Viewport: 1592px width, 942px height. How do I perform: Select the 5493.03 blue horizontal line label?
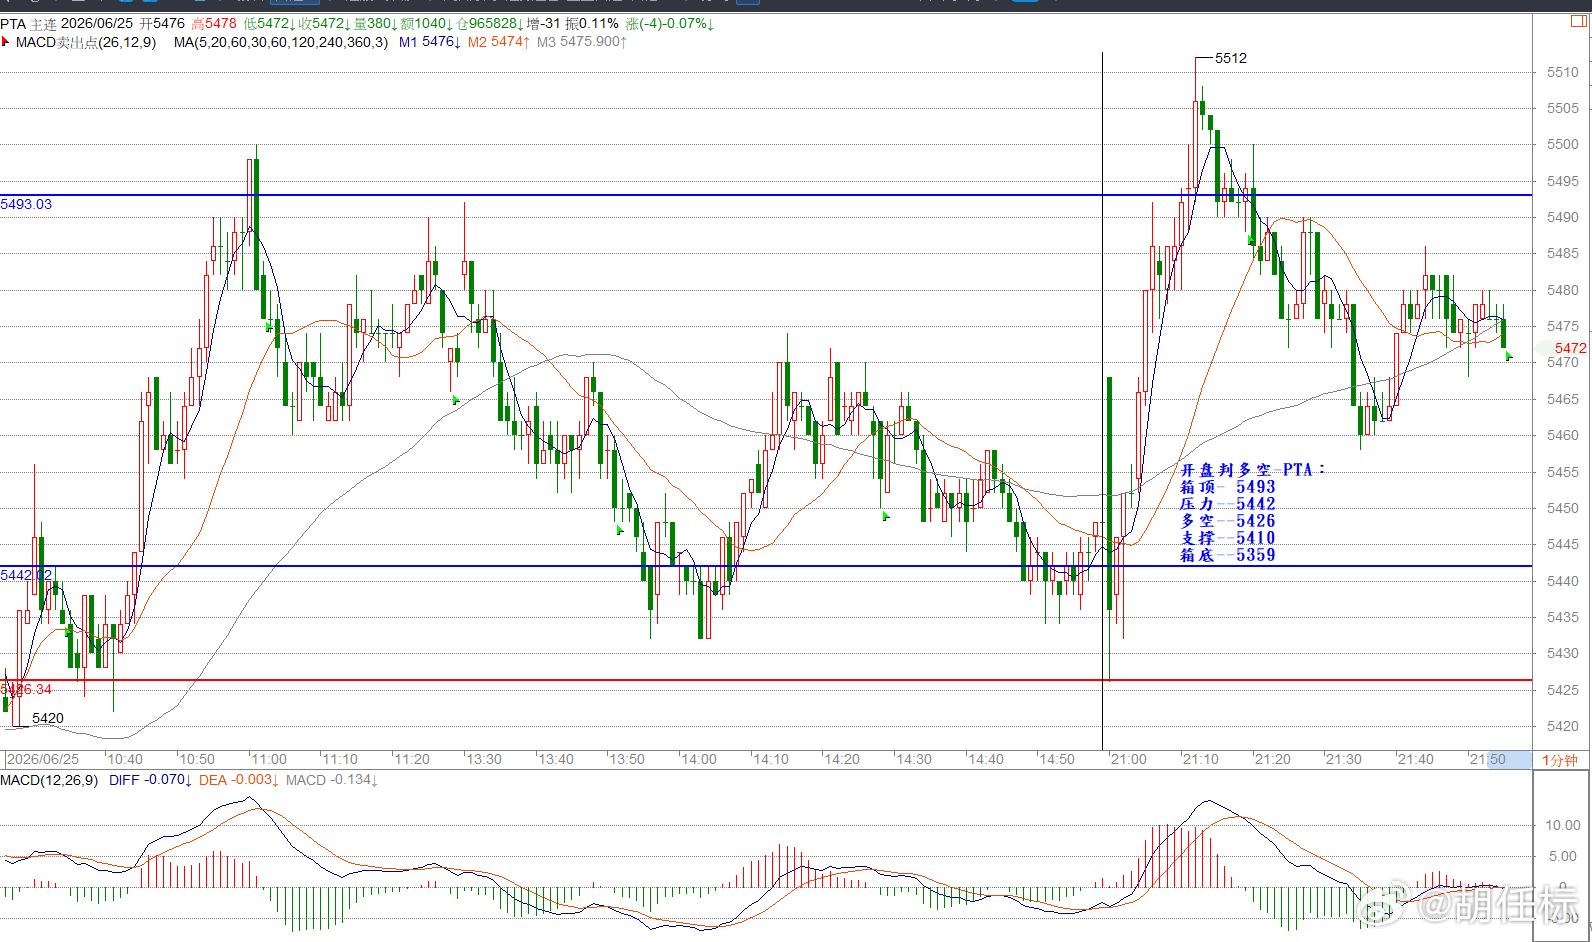(x=26, y=204)
